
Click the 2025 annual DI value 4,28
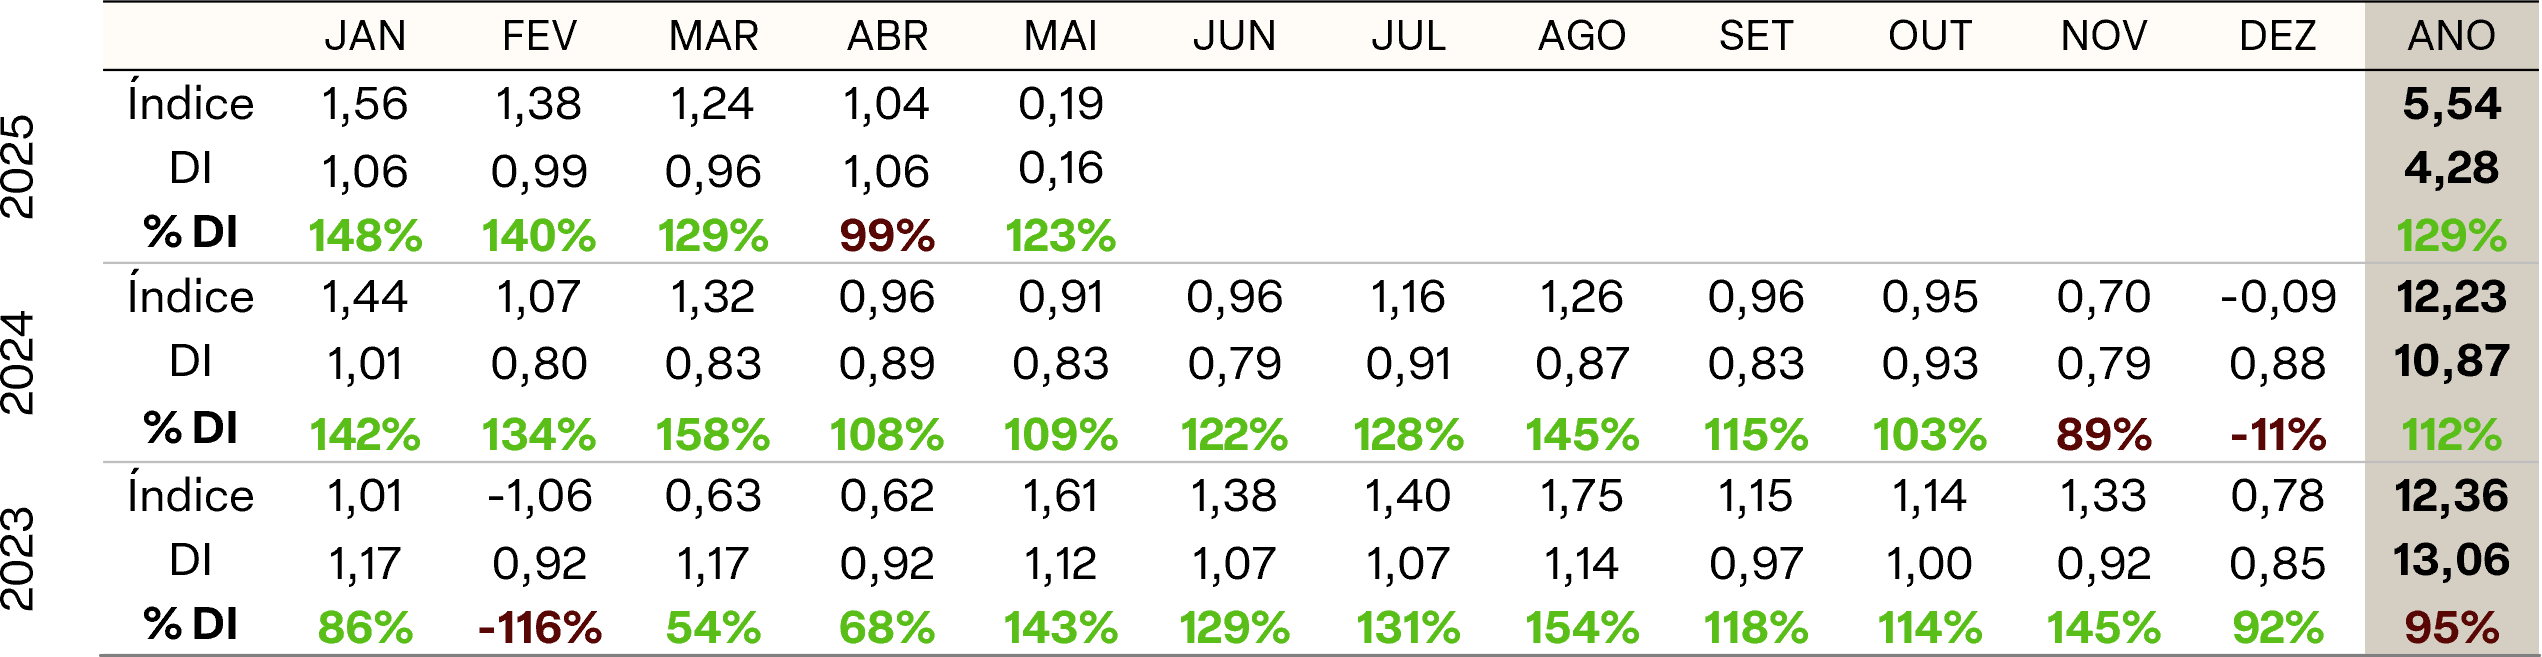point(2451,168)
